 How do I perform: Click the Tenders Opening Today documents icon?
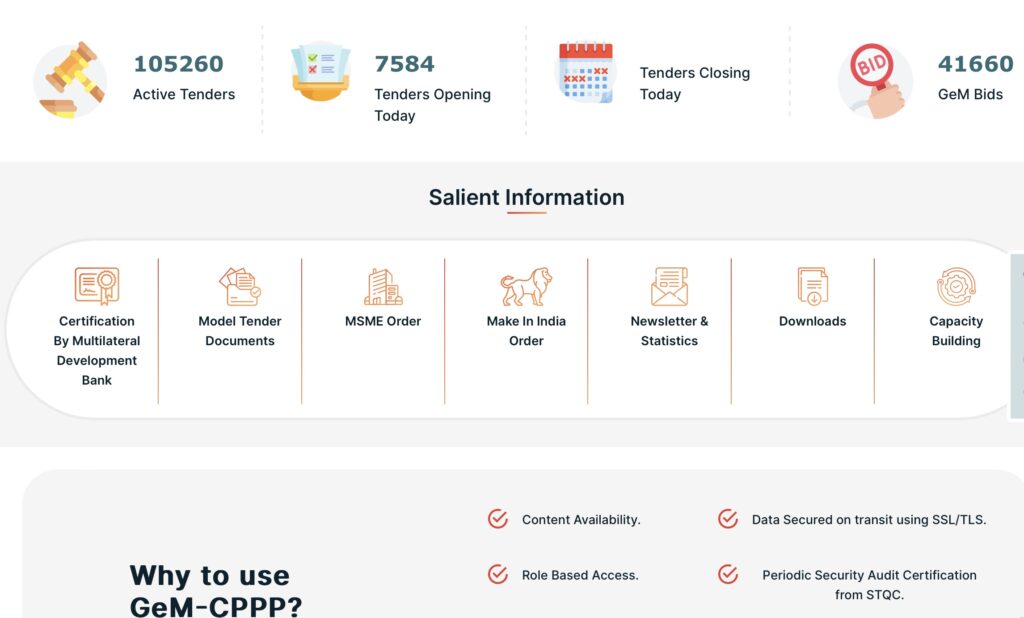pos(320,72)
